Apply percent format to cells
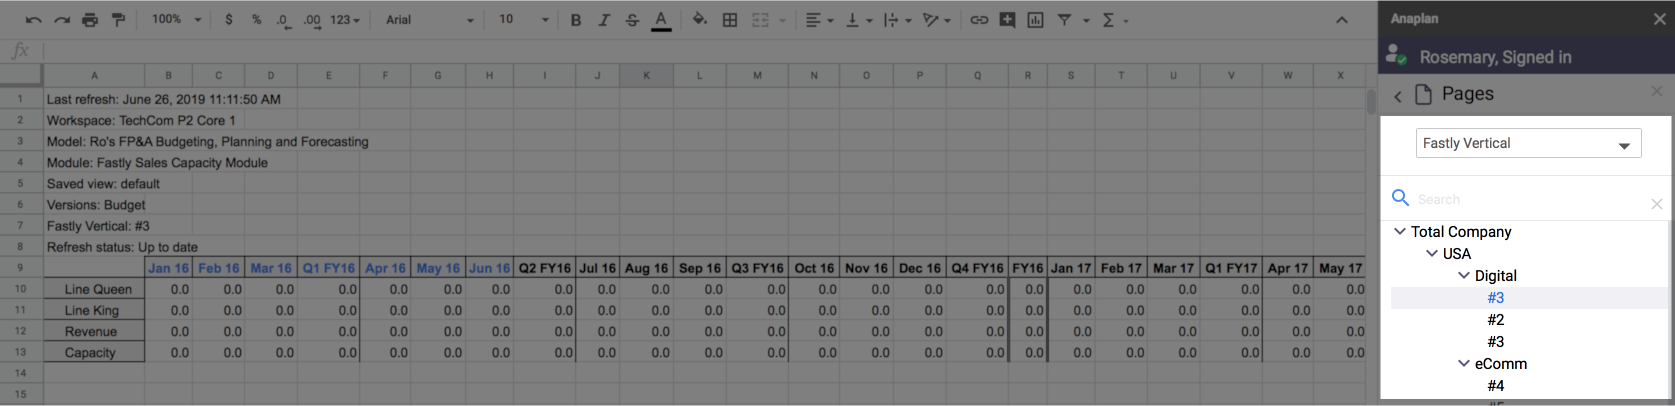1675x406 pixels. (x=257, y=20)
